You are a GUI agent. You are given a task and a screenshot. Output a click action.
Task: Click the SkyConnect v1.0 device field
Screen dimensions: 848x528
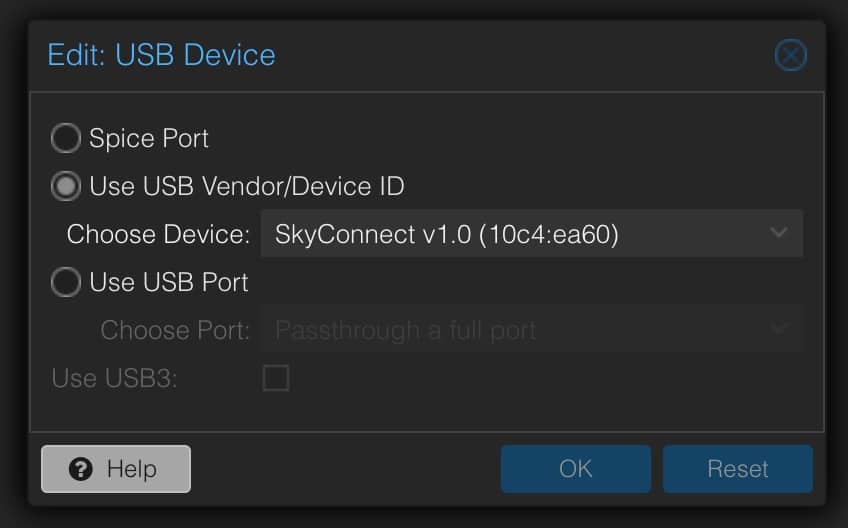point(532,234)
